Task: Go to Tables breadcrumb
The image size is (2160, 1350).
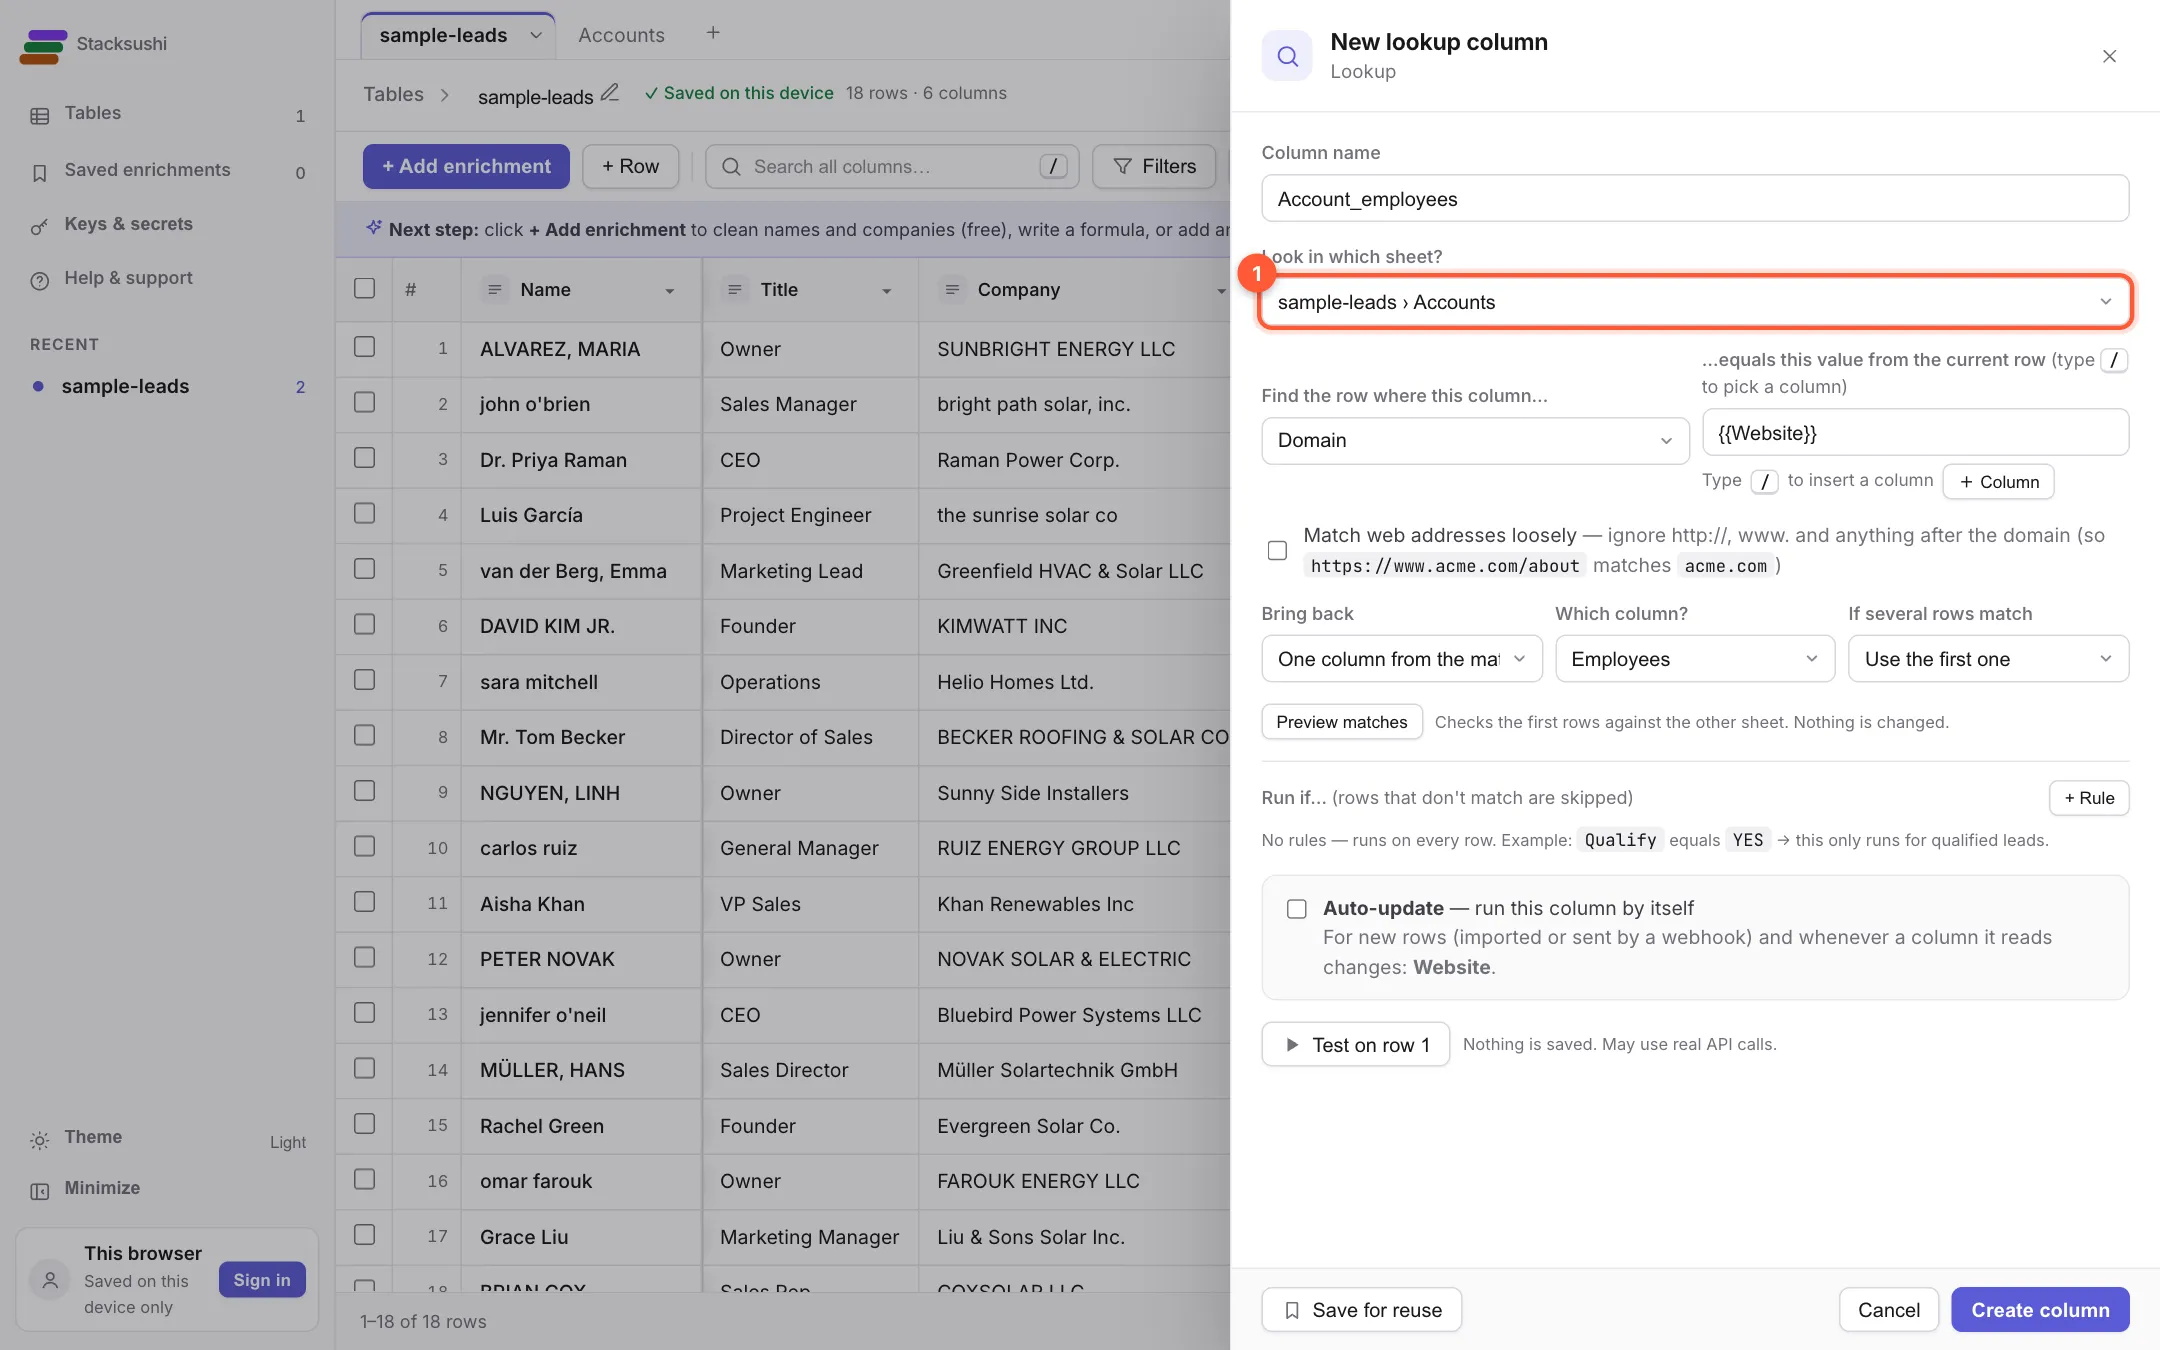Action: pyautogui.click(x=393, y=94)
